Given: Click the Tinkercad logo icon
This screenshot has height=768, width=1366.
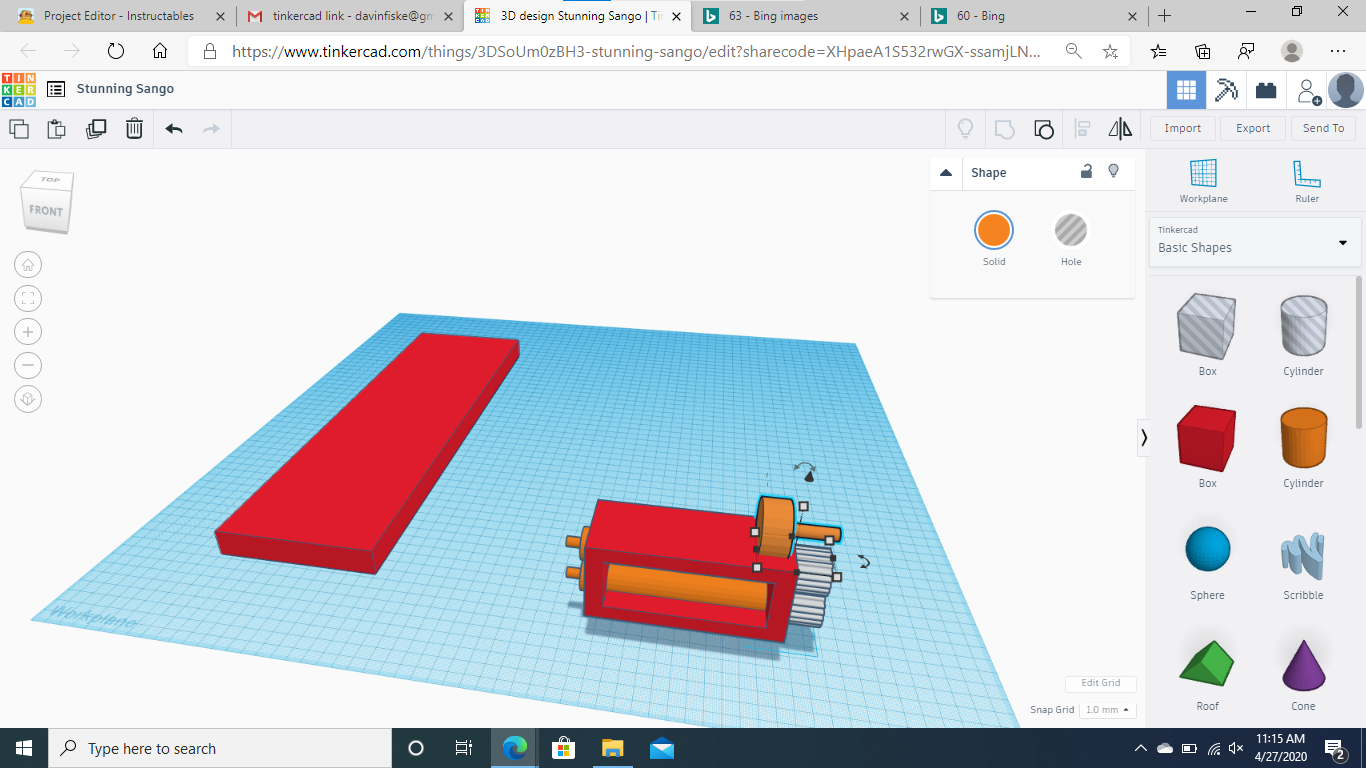Looking at the screenshot, I should pyautogui.click(x=18, y=89).
